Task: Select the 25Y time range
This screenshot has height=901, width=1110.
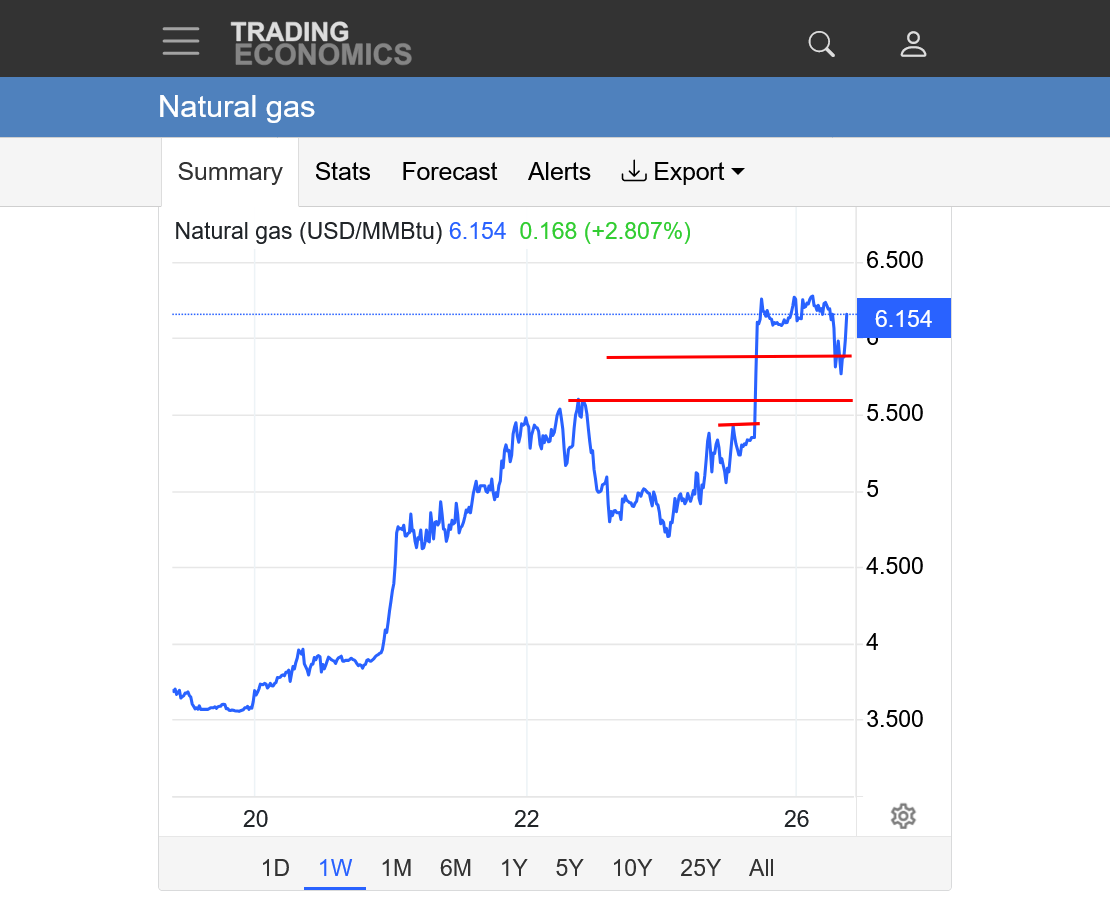Action: pyautogui.click(x=700, y=868)
